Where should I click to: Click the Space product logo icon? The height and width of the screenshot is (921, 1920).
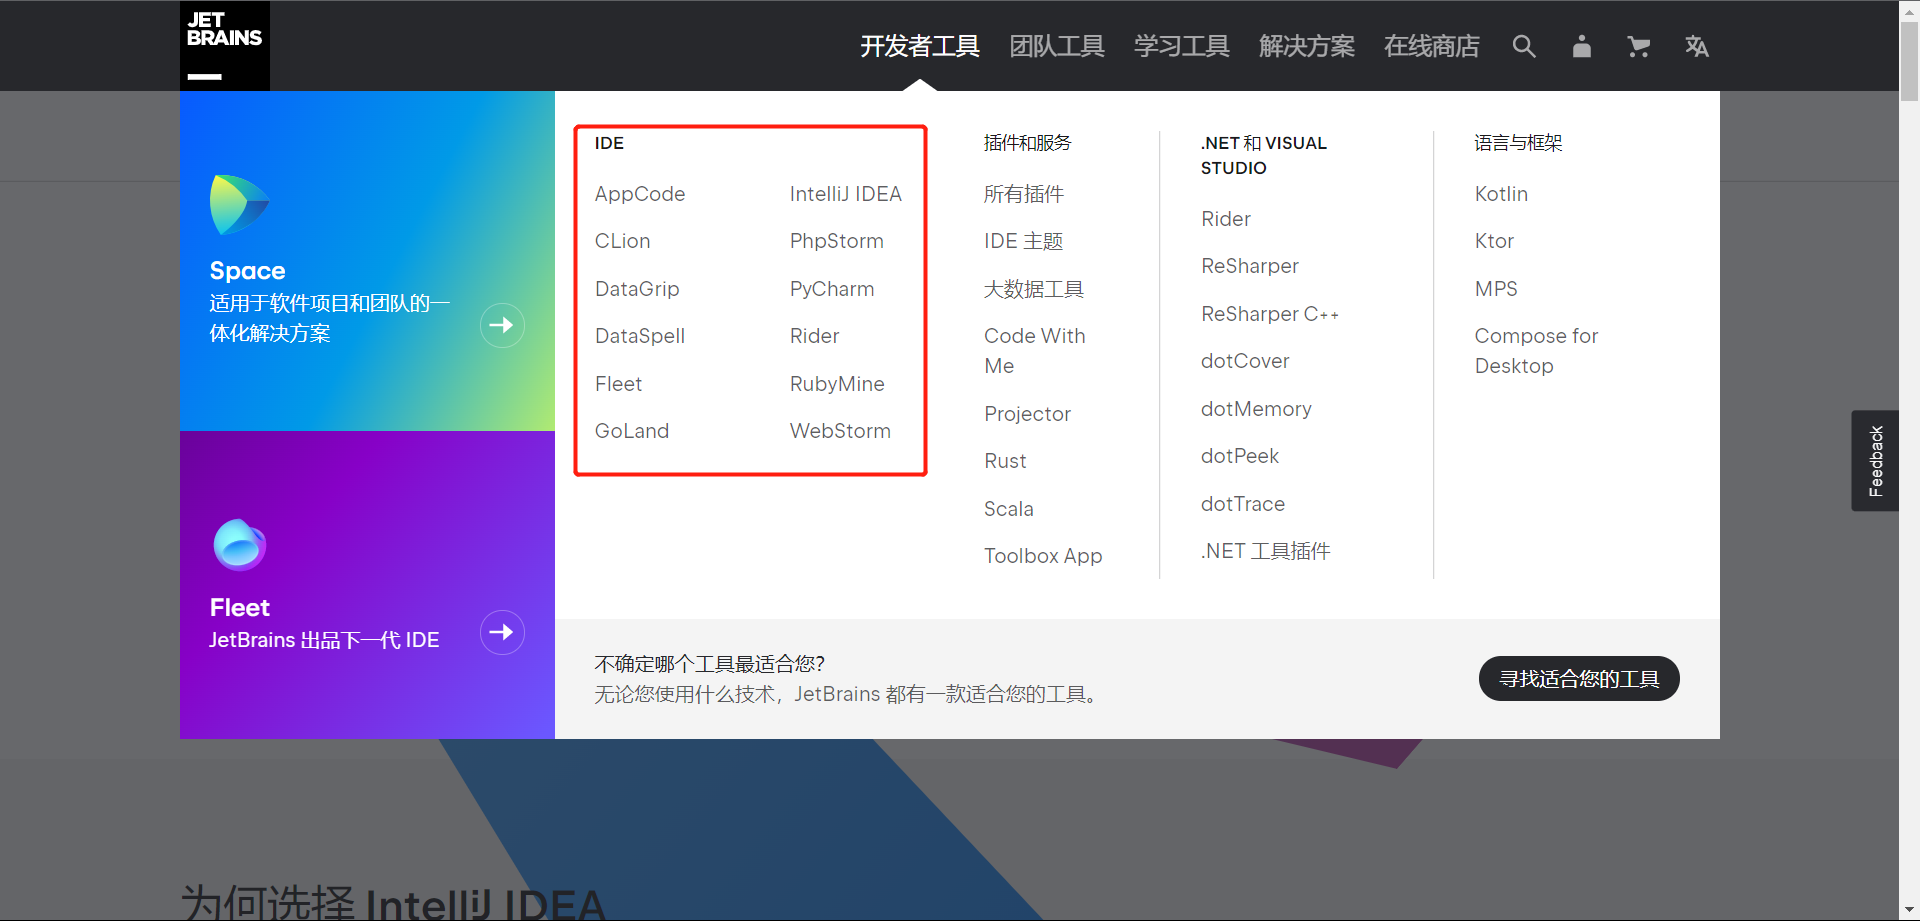[x=239, y=205]
